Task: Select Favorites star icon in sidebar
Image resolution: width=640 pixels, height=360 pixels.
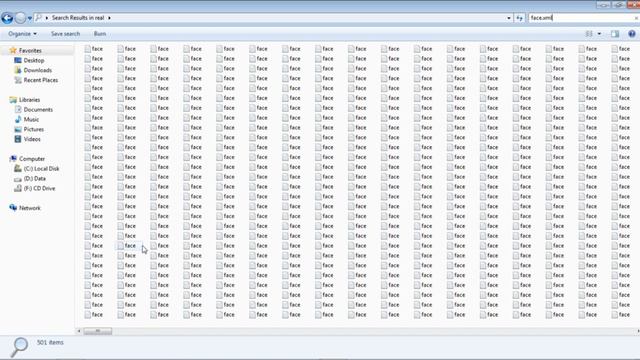Action: (x=13, y=51)
